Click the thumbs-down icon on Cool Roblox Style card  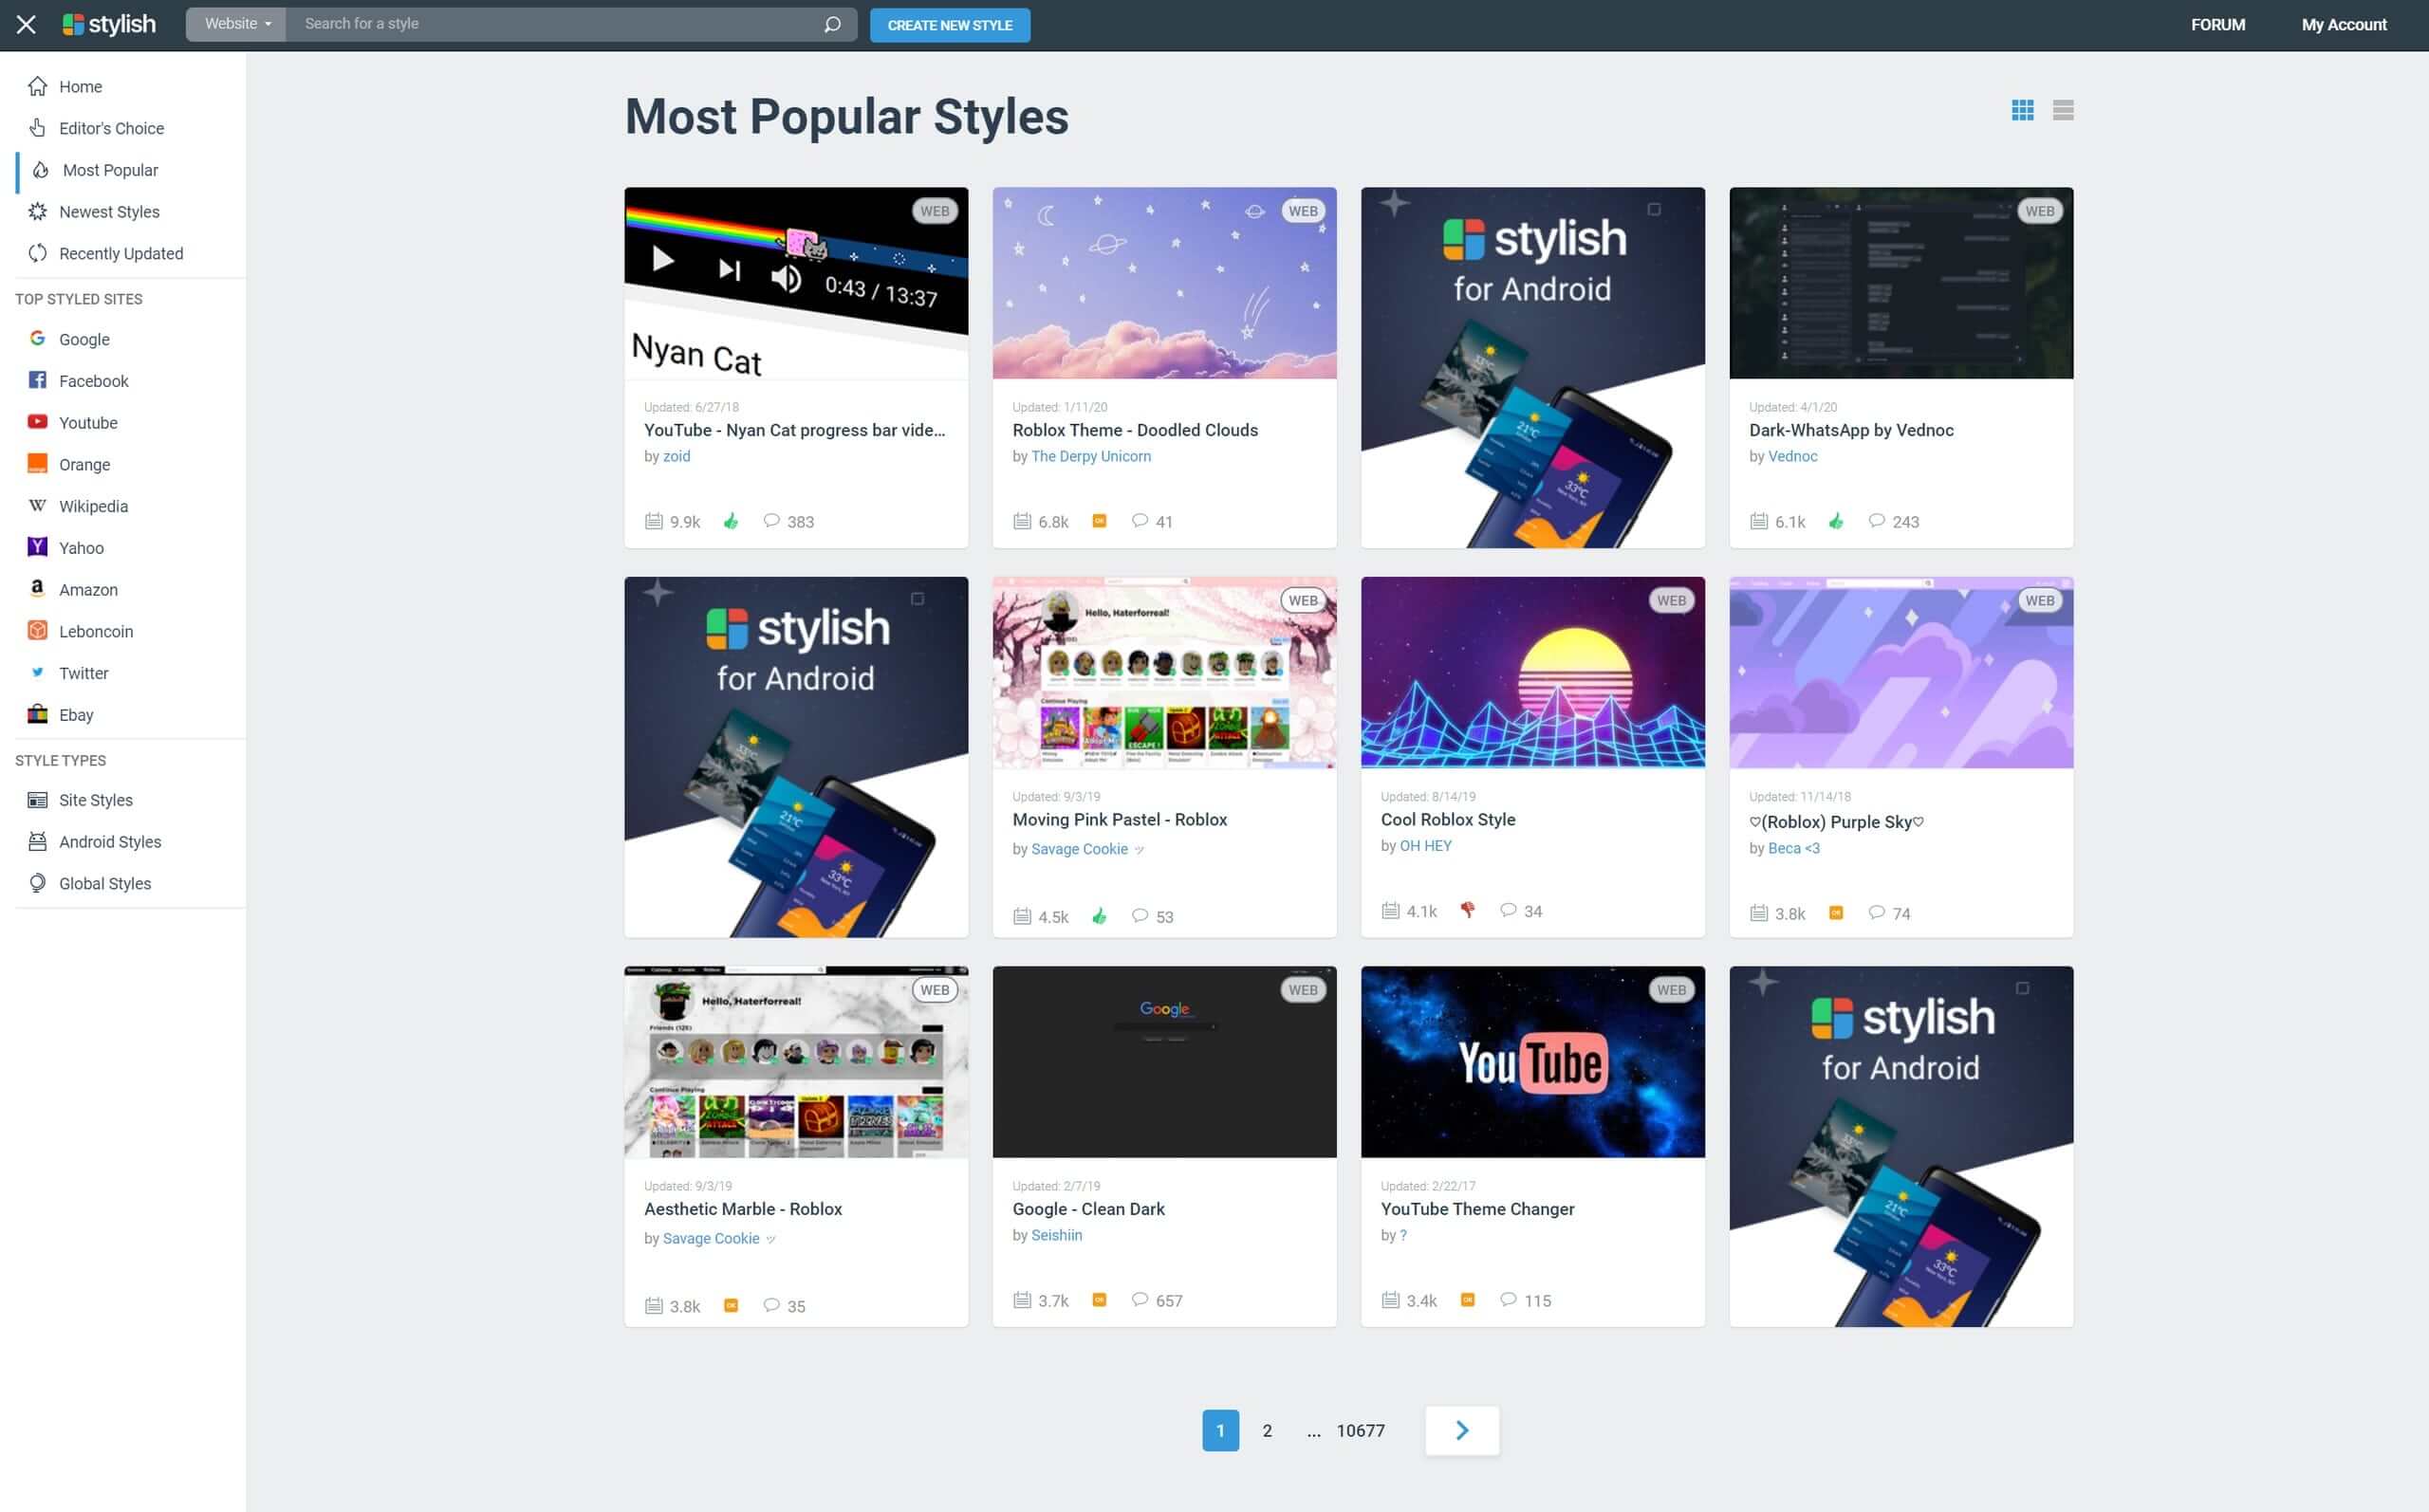pyautogui.click(x=1467, y=910)
